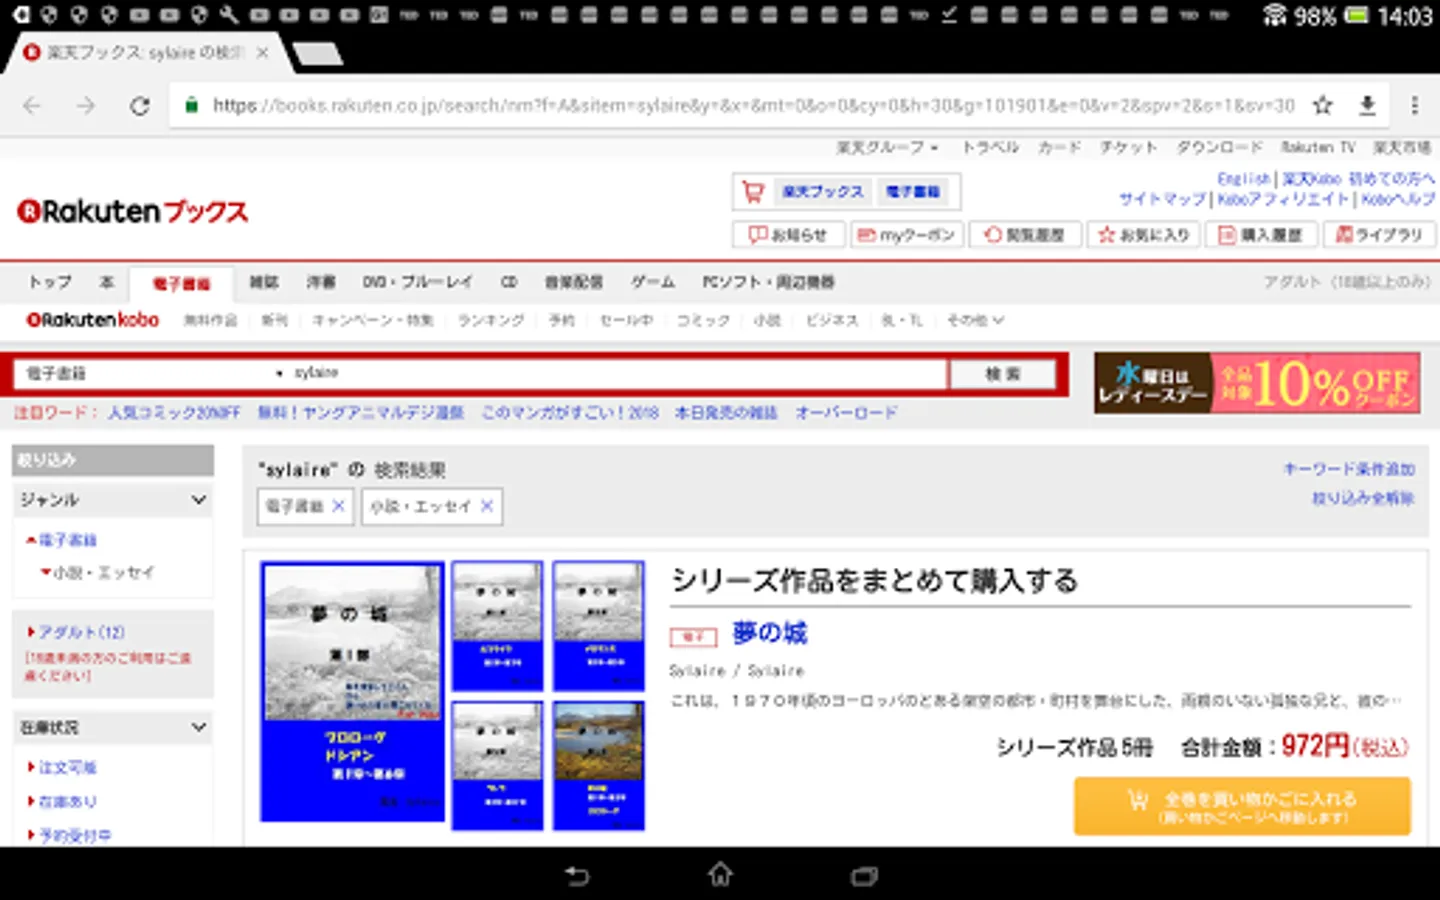Switch to the ゲーム tab
1440x900 pixels.
pyautogui.click(x=653, y=282)
